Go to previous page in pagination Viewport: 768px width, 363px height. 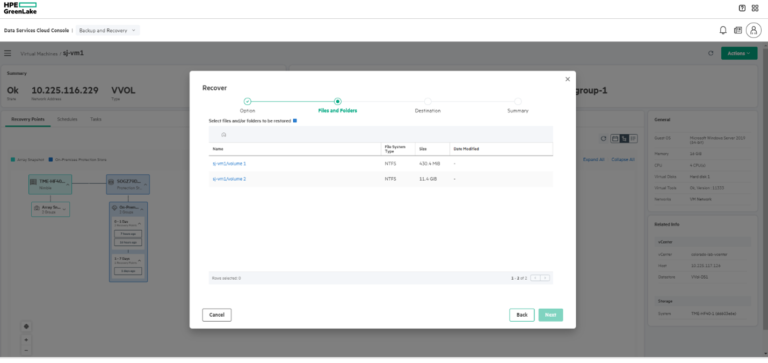535,278
